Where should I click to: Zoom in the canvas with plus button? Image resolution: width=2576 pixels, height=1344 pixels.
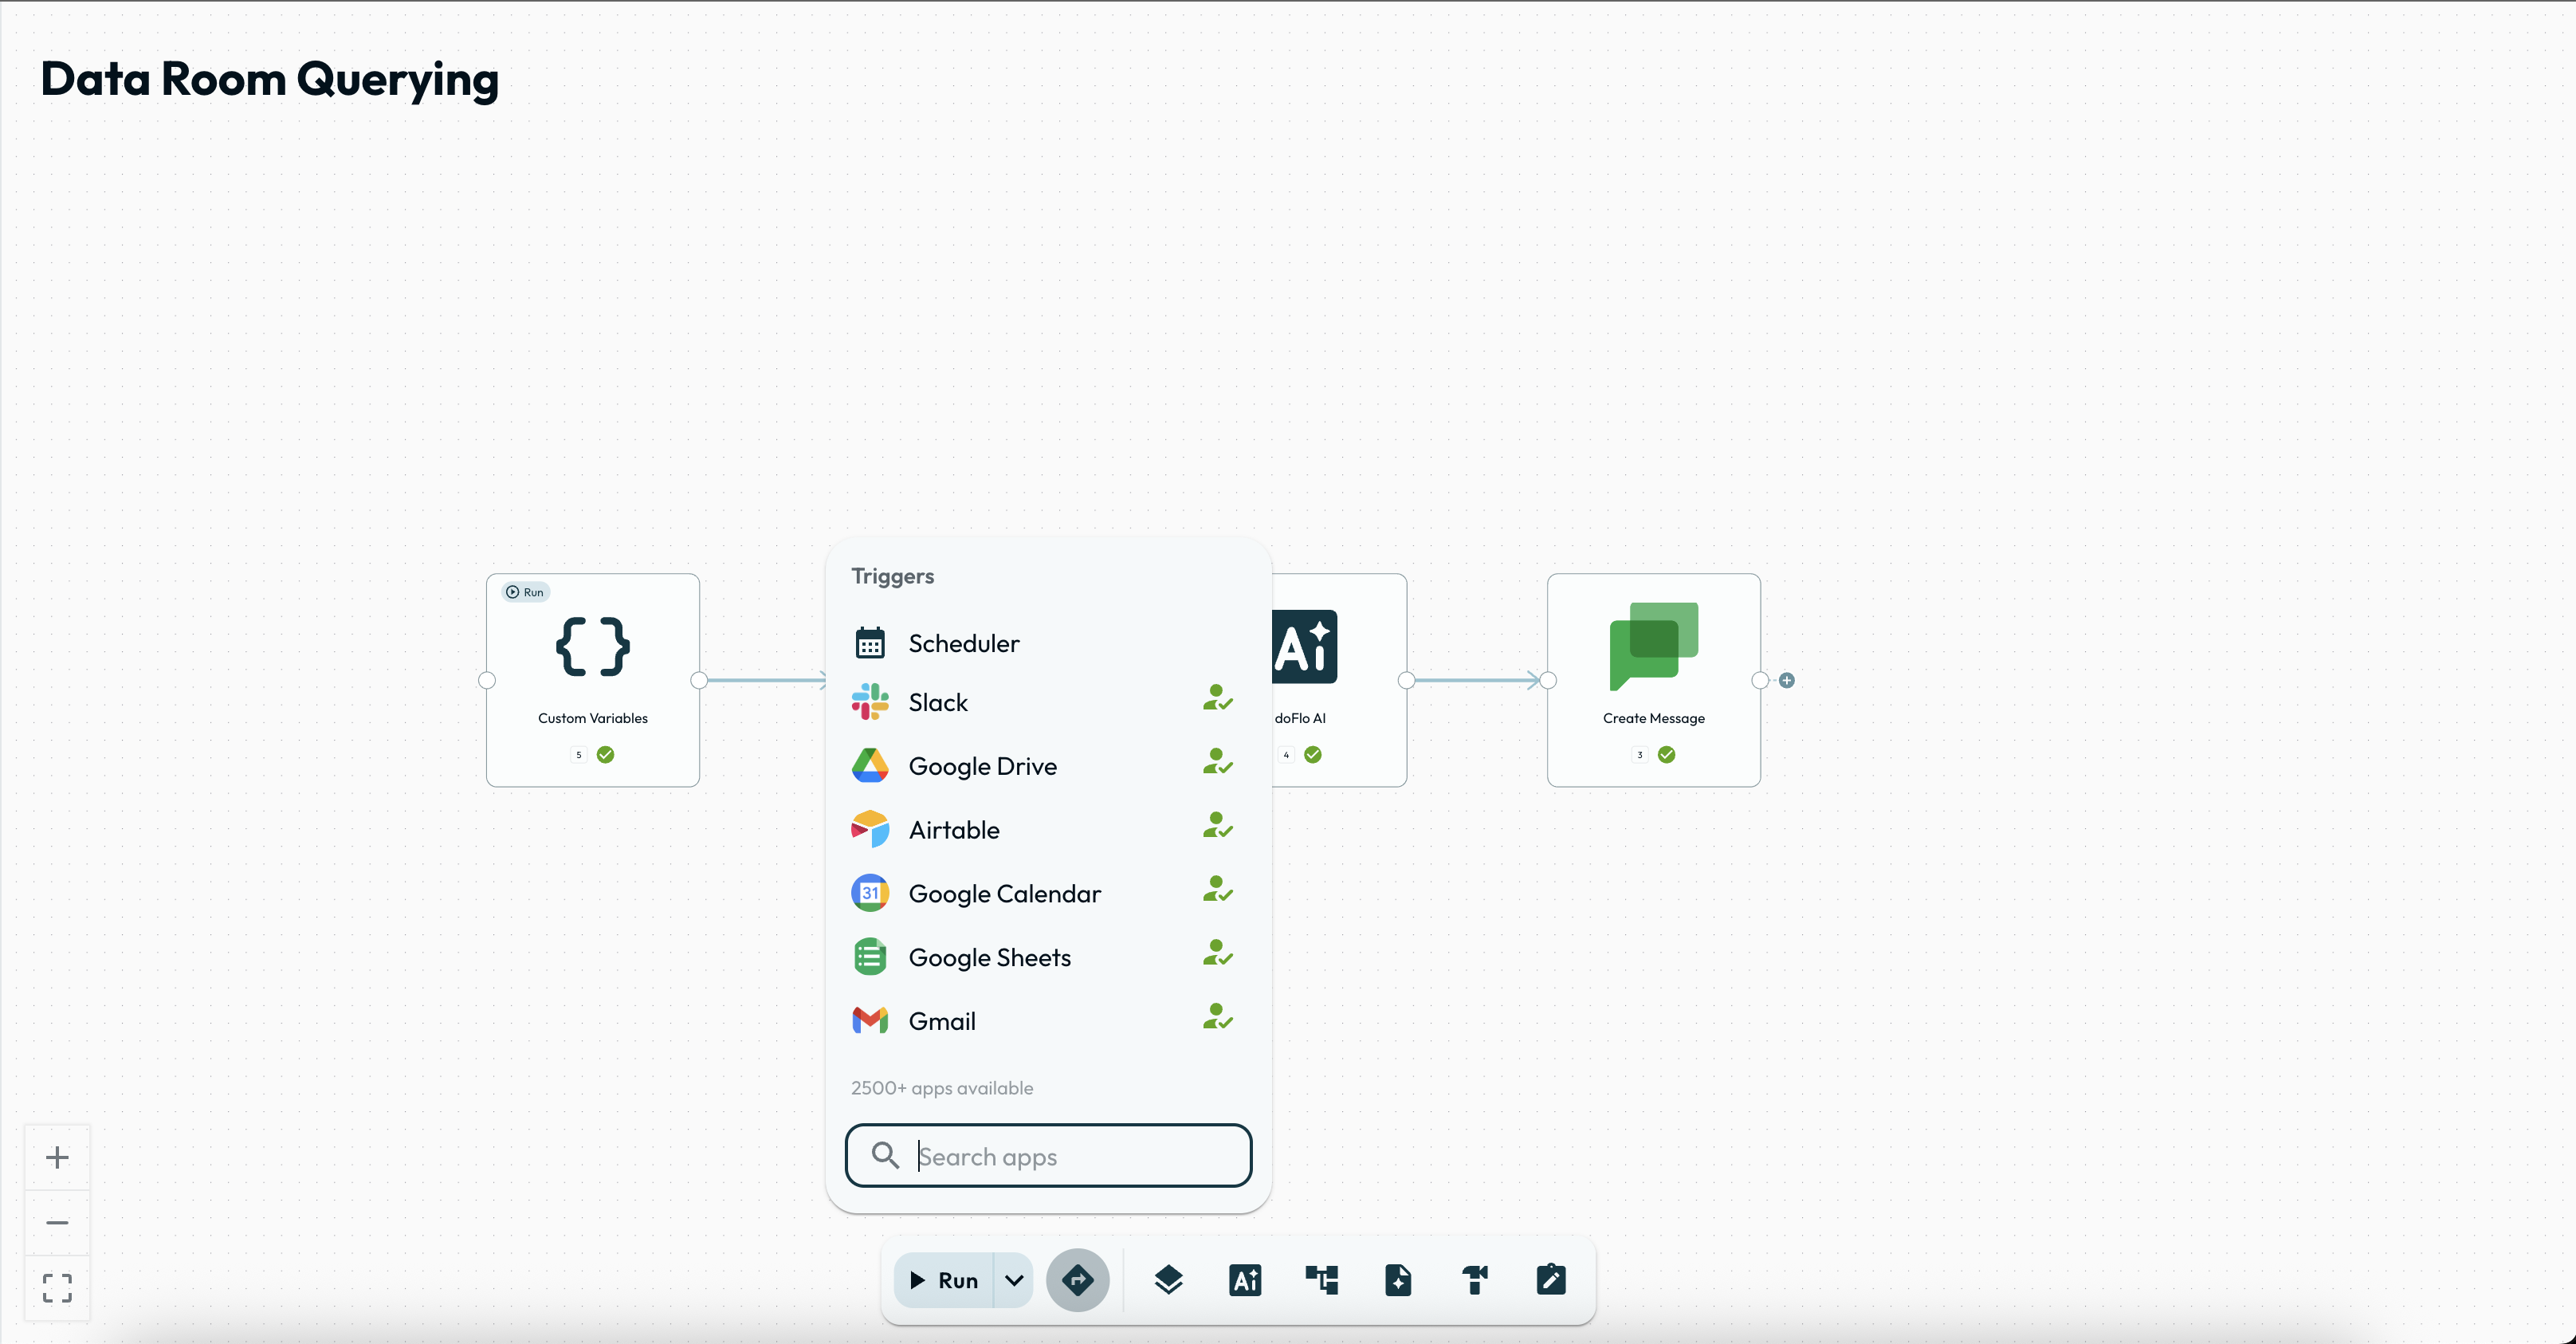click(x=57, y=1158)
